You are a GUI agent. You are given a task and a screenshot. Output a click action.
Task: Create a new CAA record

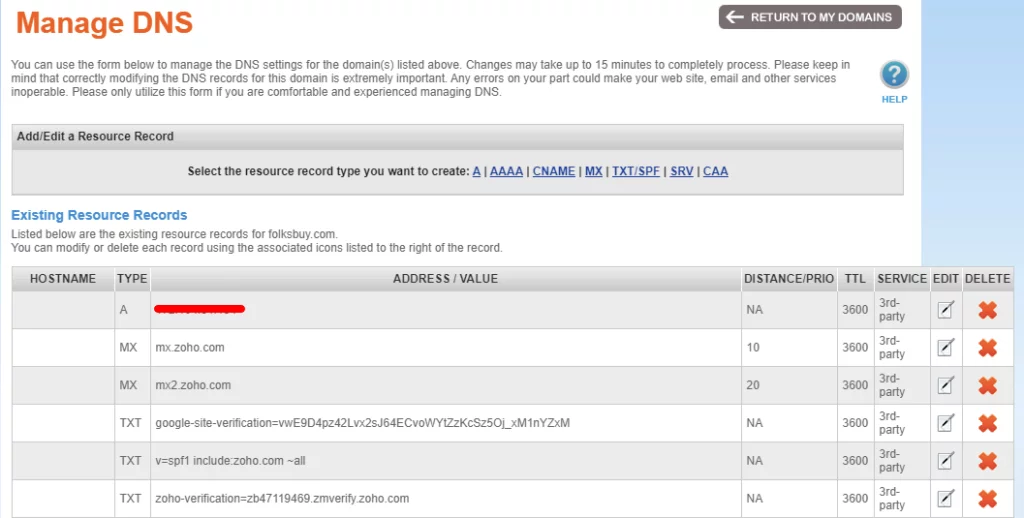coord(716,172)
